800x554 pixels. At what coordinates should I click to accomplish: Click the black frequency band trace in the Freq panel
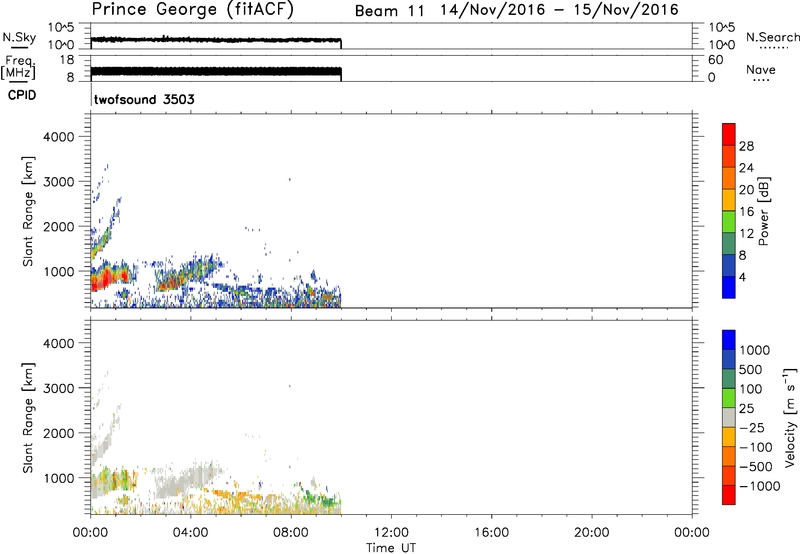tap(216, 71)
